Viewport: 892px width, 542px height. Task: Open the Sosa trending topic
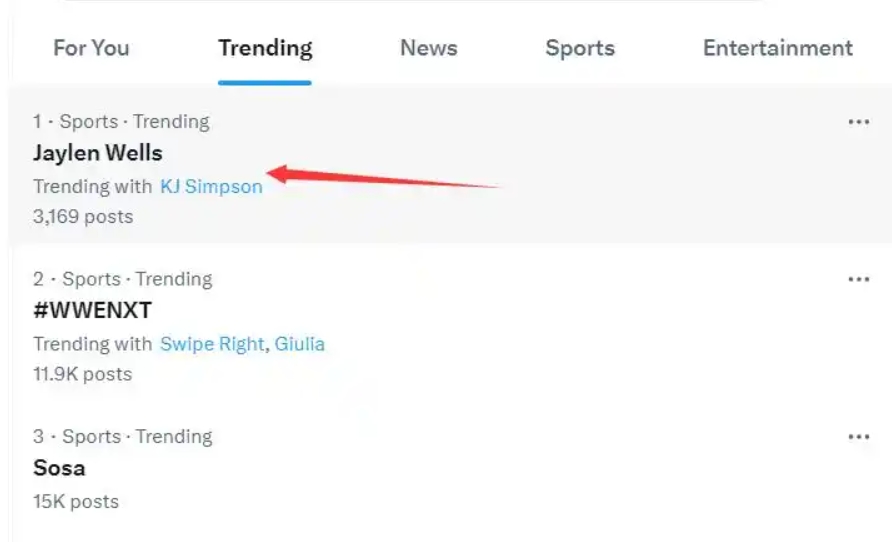(59, 468)
